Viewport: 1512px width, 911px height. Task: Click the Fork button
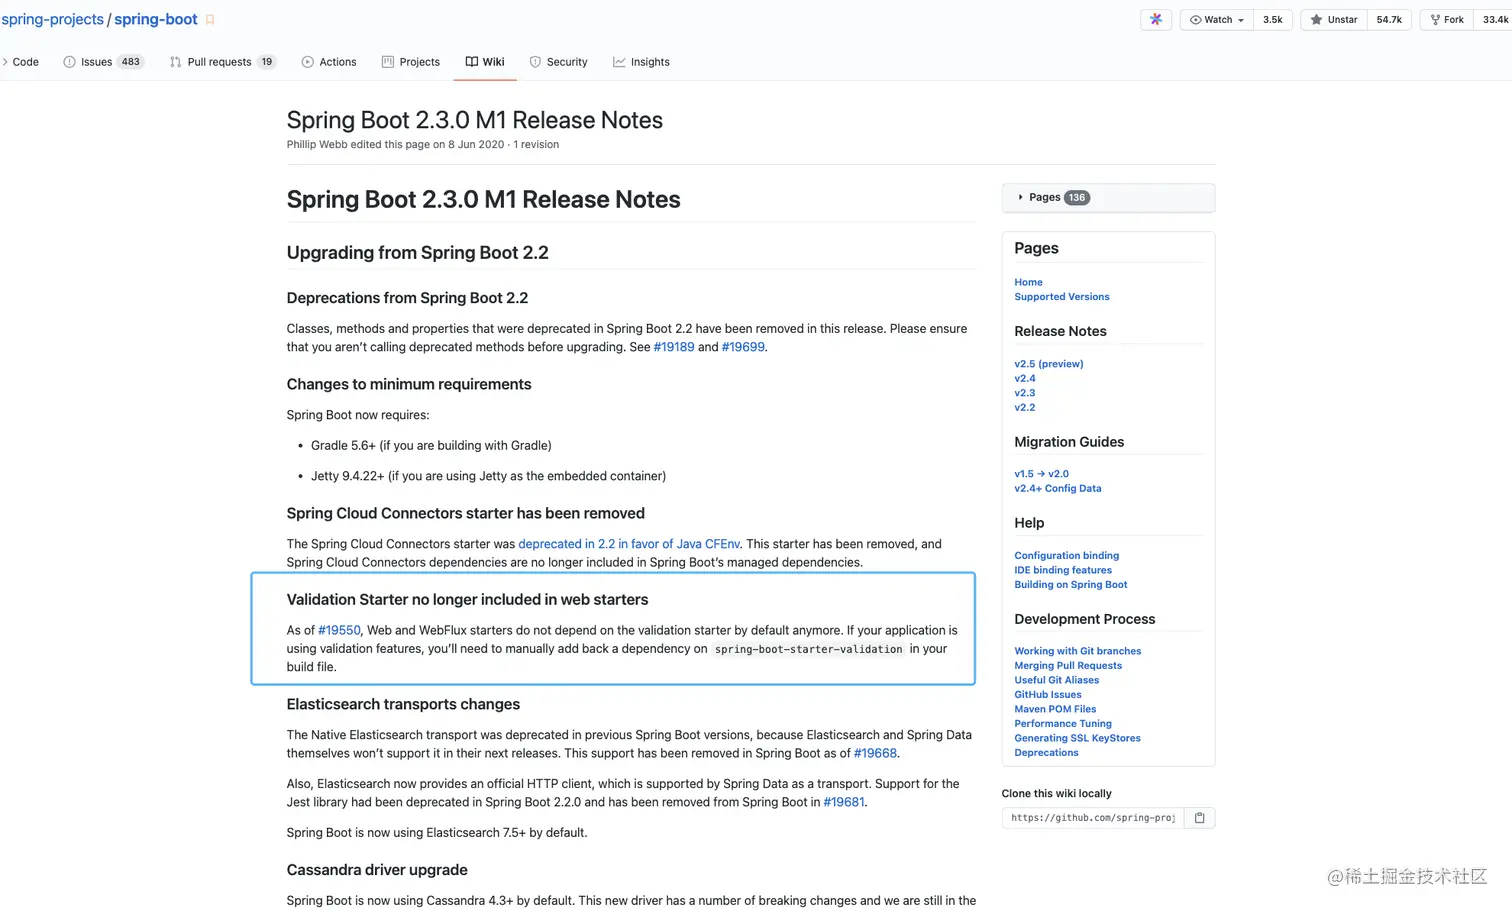1447,20
